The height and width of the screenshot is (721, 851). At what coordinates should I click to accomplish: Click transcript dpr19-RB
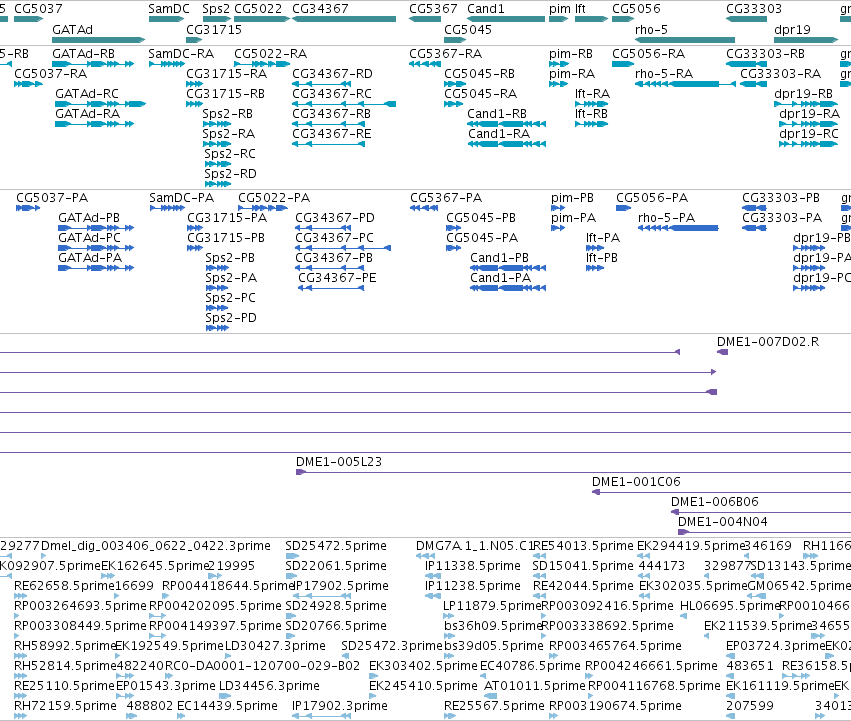[803, 93]
